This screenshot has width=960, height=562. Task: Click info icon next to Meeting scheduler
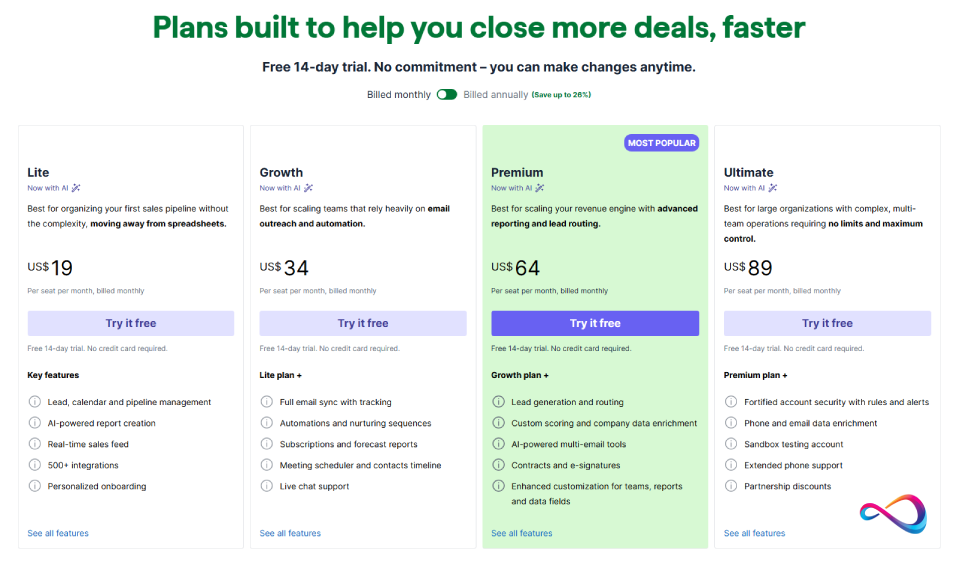coord(268,465)
